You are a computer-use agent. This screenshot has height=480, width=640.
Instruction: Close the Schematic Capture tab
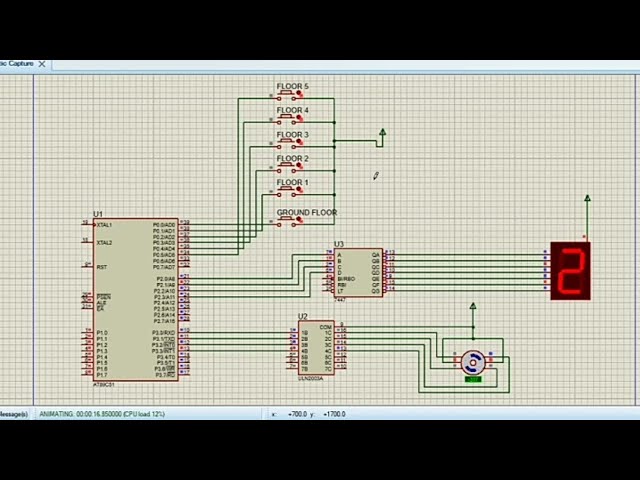pos(42,64)
